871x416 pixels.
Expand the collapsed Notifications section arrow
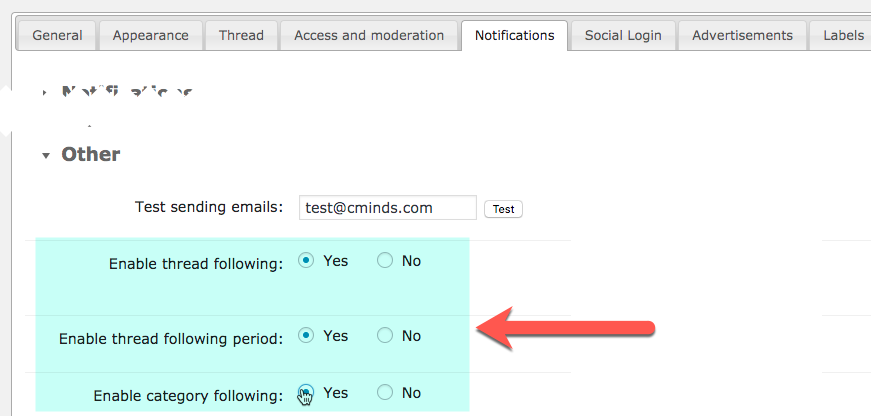tap(45, 93)
